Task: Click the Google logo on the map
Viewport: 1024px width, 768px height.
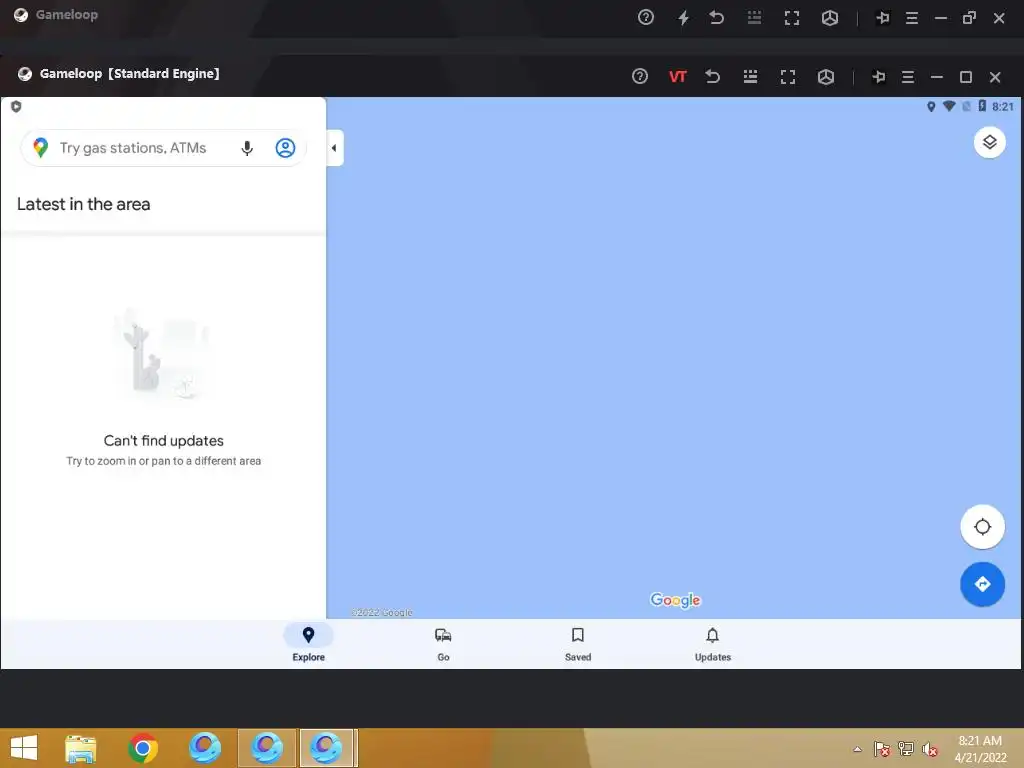Action: coord(675,600)
